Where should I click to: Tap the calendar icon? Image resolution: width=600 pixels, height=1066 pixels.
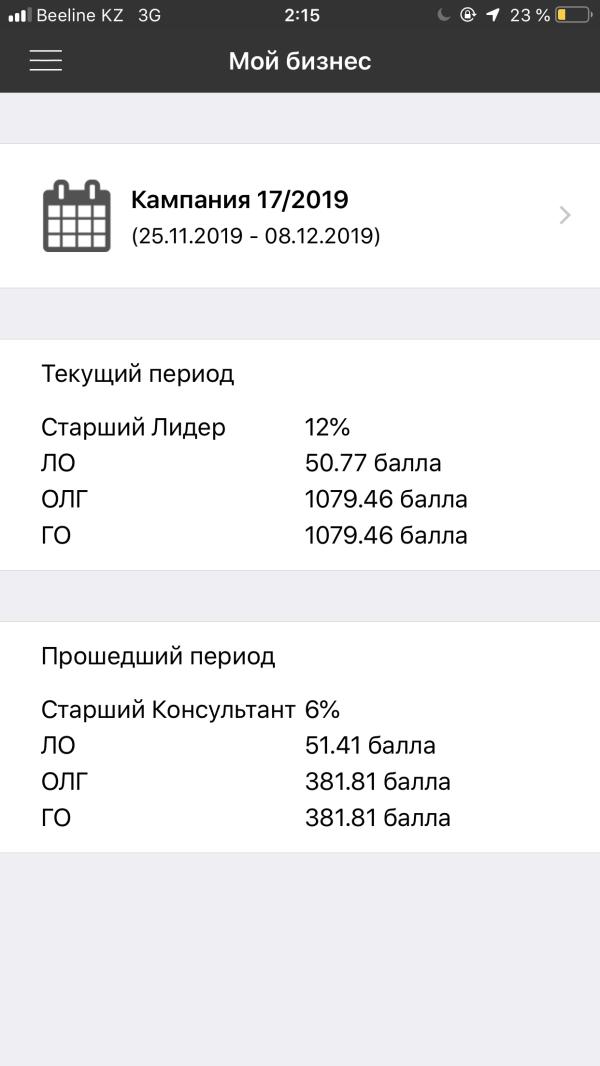(x=77, y=215)
